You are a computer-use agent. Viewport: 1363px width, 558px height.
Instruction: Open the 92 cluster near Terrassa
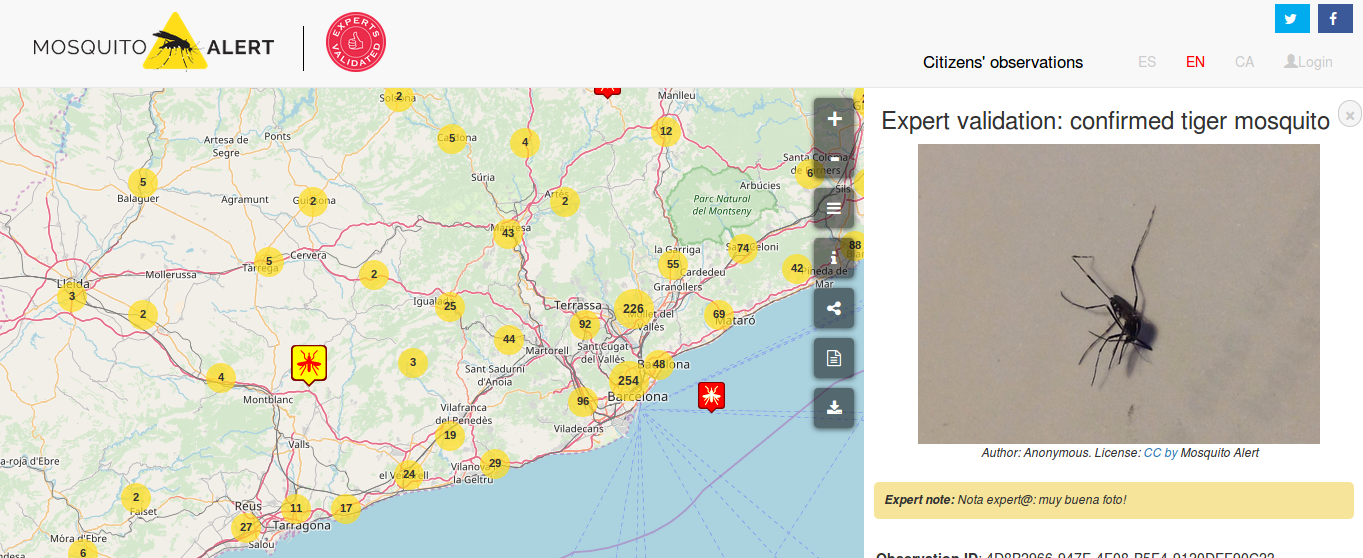pyautogui.click(x=585, y=324)
